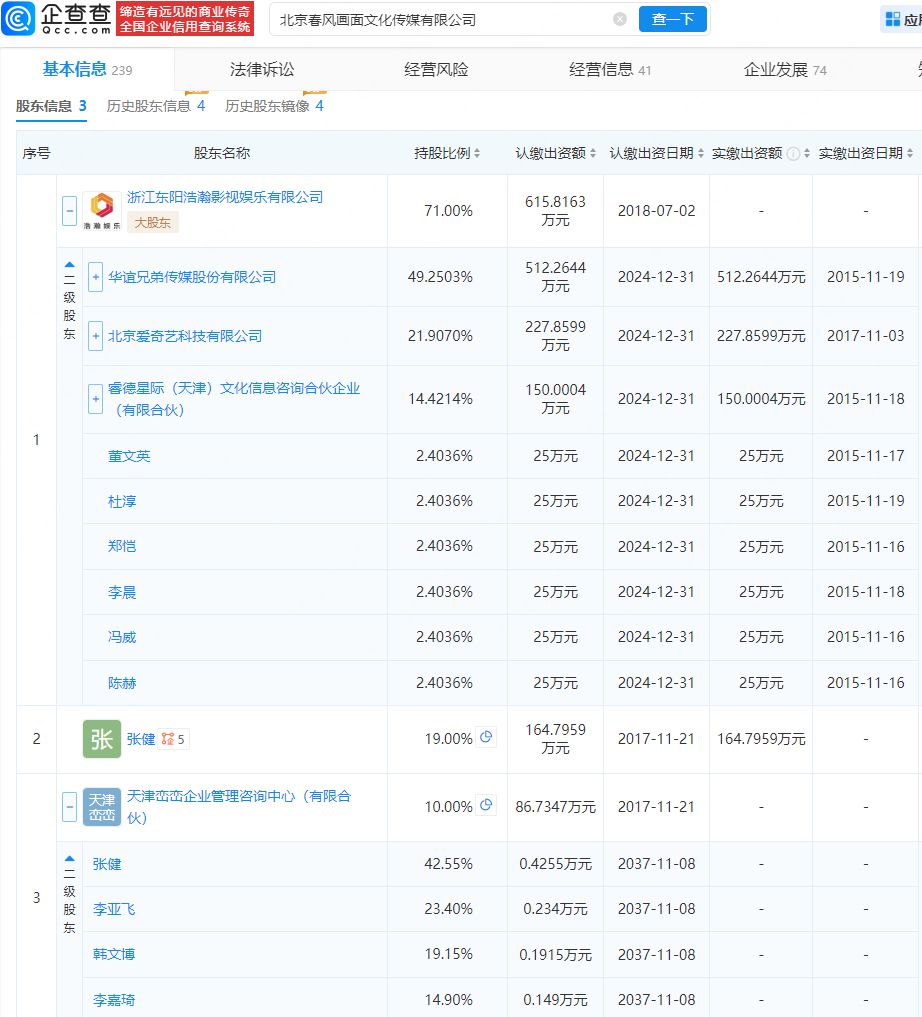This screenshot has height=1017, width=922.
Task: Open 华谊兄弟传媒股份有限公司 link
Action: (x=192, y=277)
